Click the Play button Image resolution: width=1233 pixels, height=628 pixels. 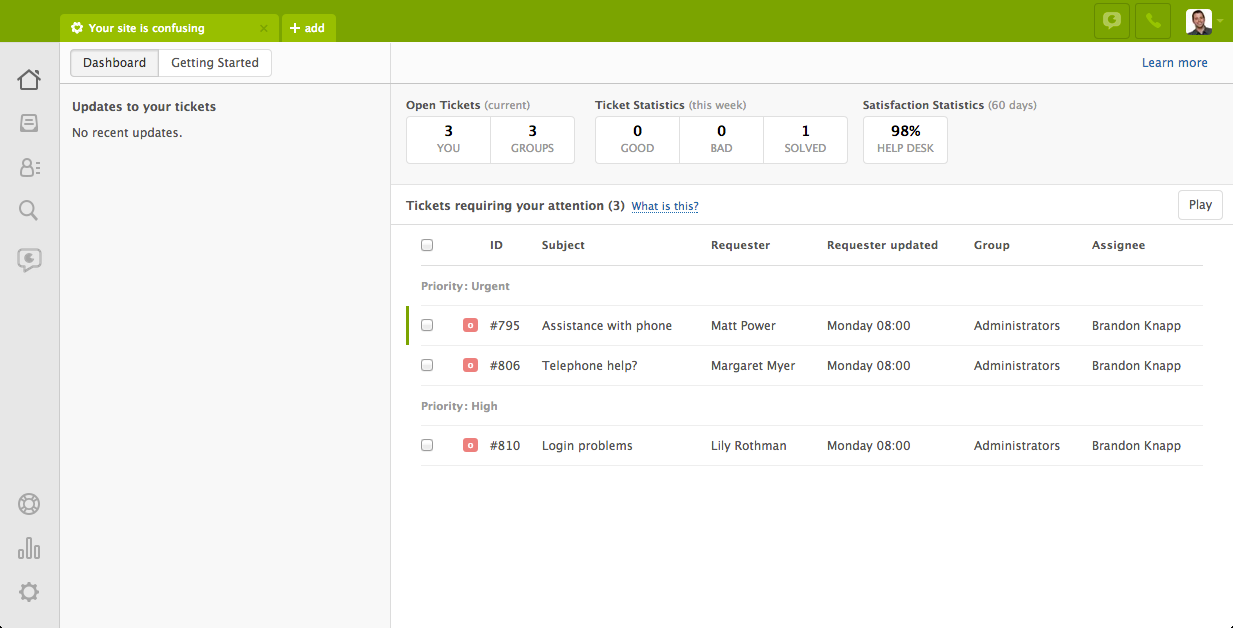click(x=1200, y=205)
